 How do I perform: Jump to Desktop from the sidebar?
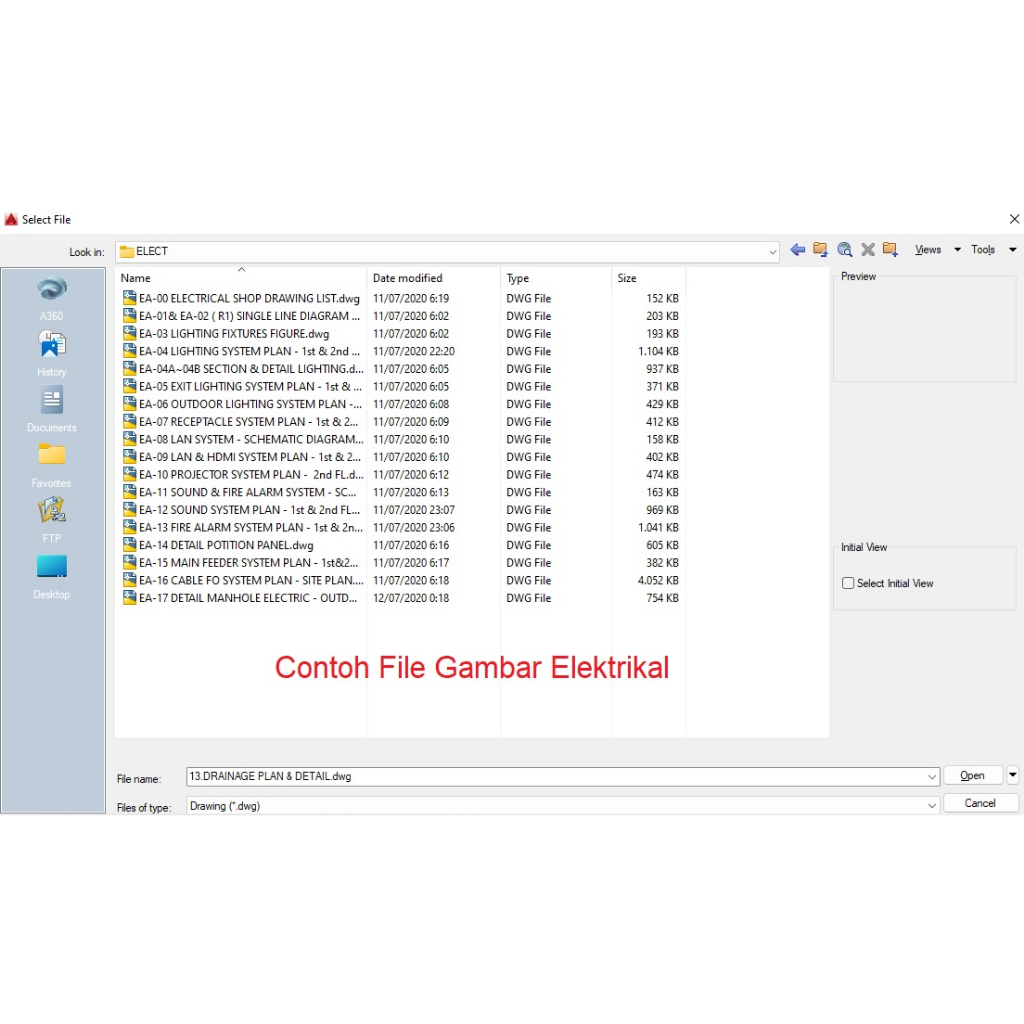click(x=52, y=568)
